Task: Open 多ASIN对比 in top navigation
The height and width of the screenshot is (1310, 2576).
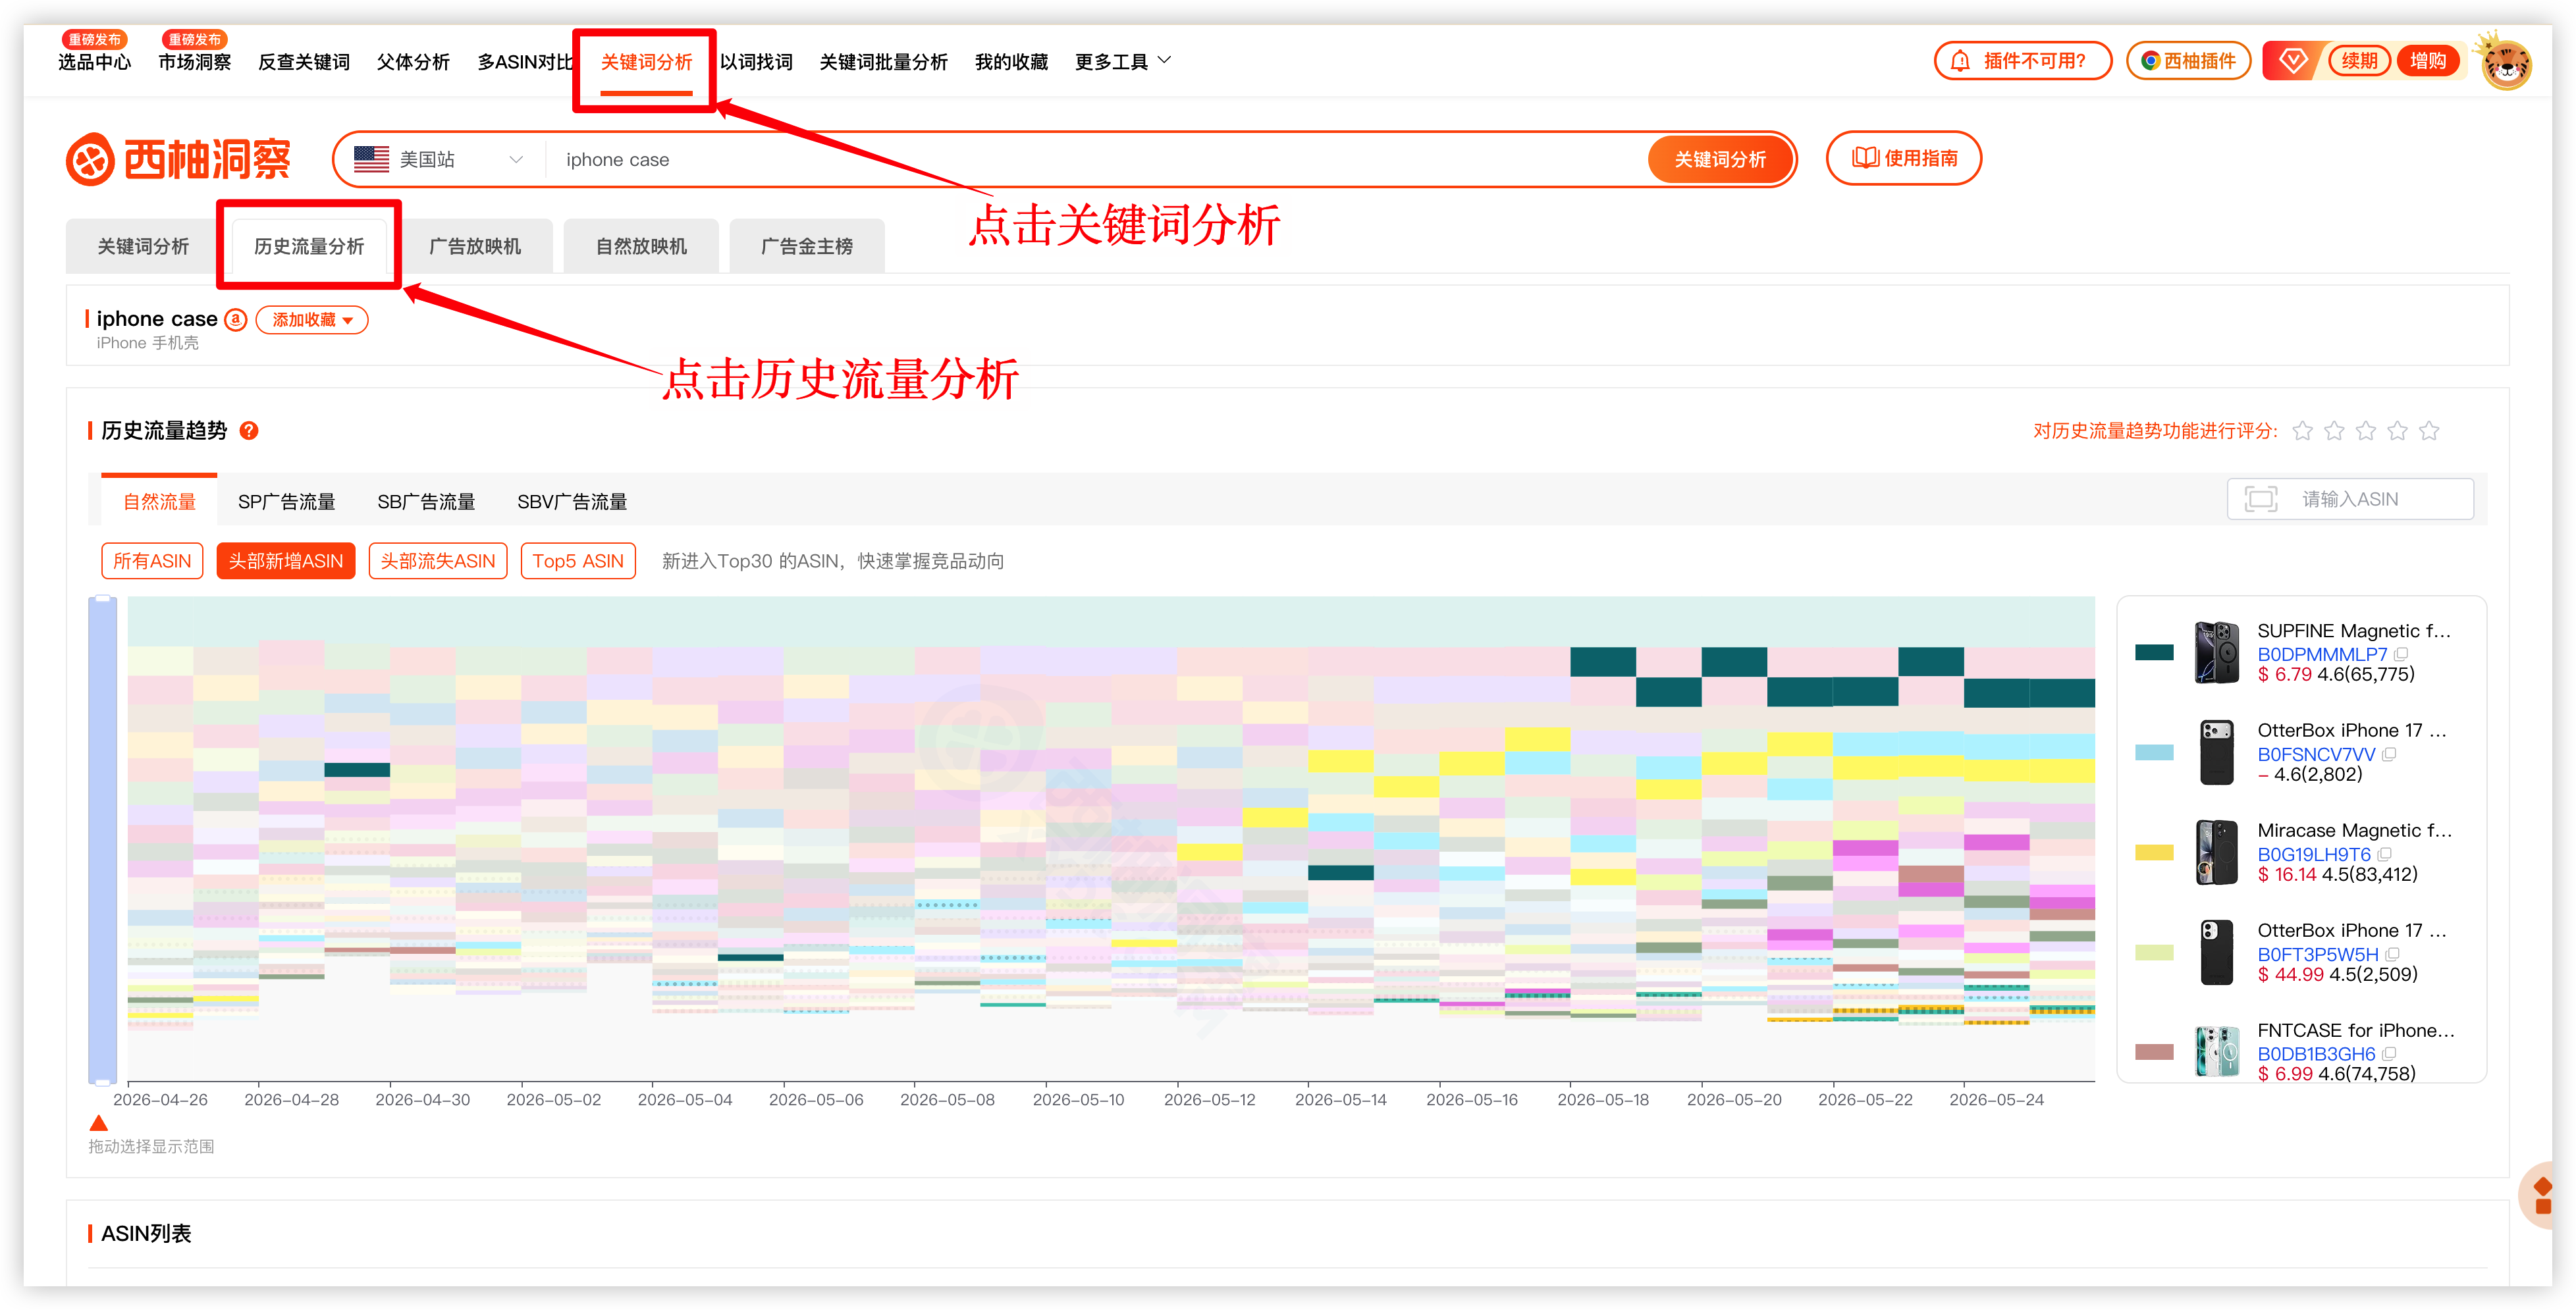Action: click(524, 62)
